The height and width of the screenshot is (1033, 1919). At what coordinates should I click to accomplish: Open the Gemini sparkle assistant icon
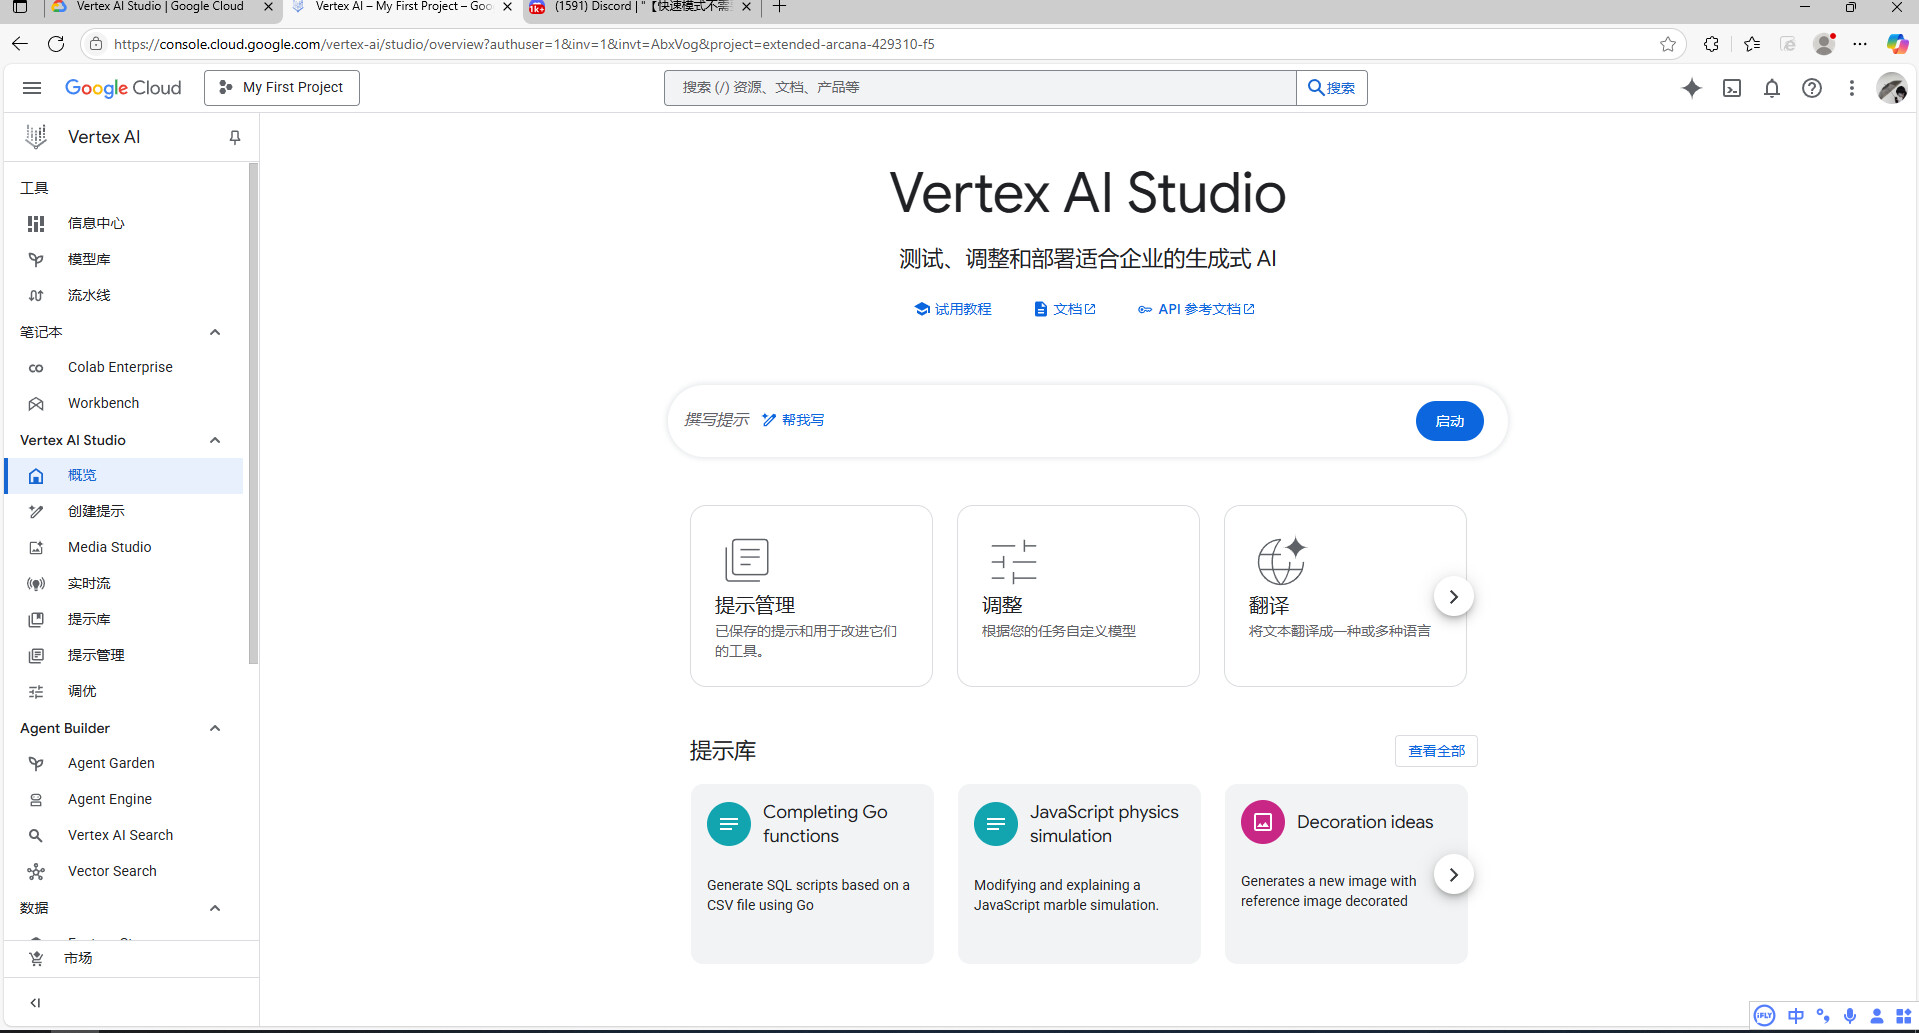pyautogui.click(x=1691, y=88)
